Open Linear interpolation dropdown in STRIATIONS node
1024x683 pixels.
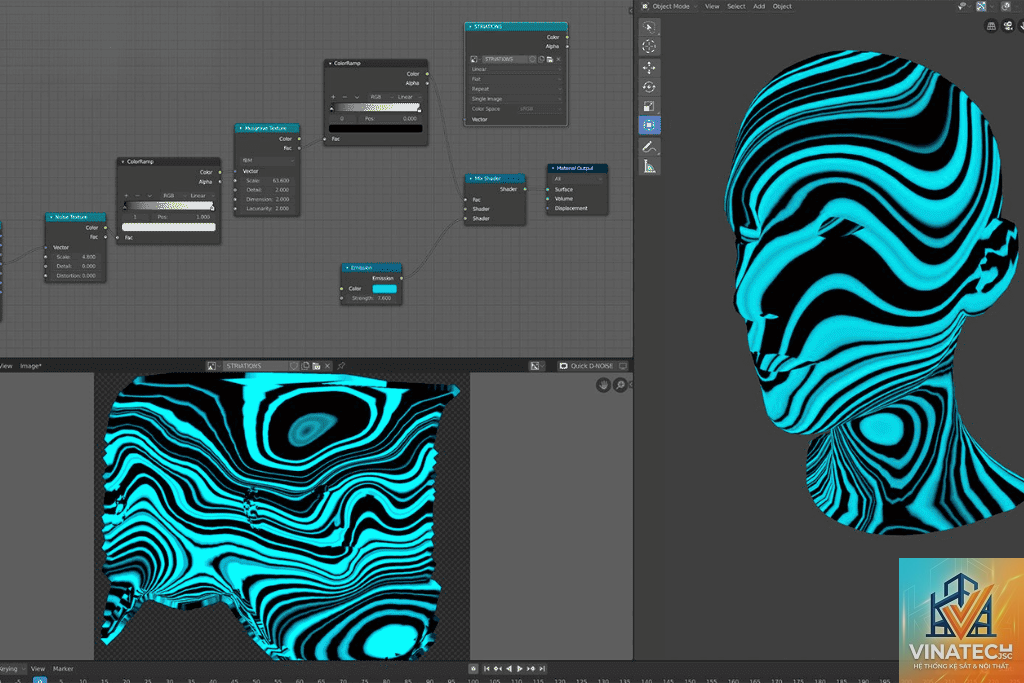515,69
